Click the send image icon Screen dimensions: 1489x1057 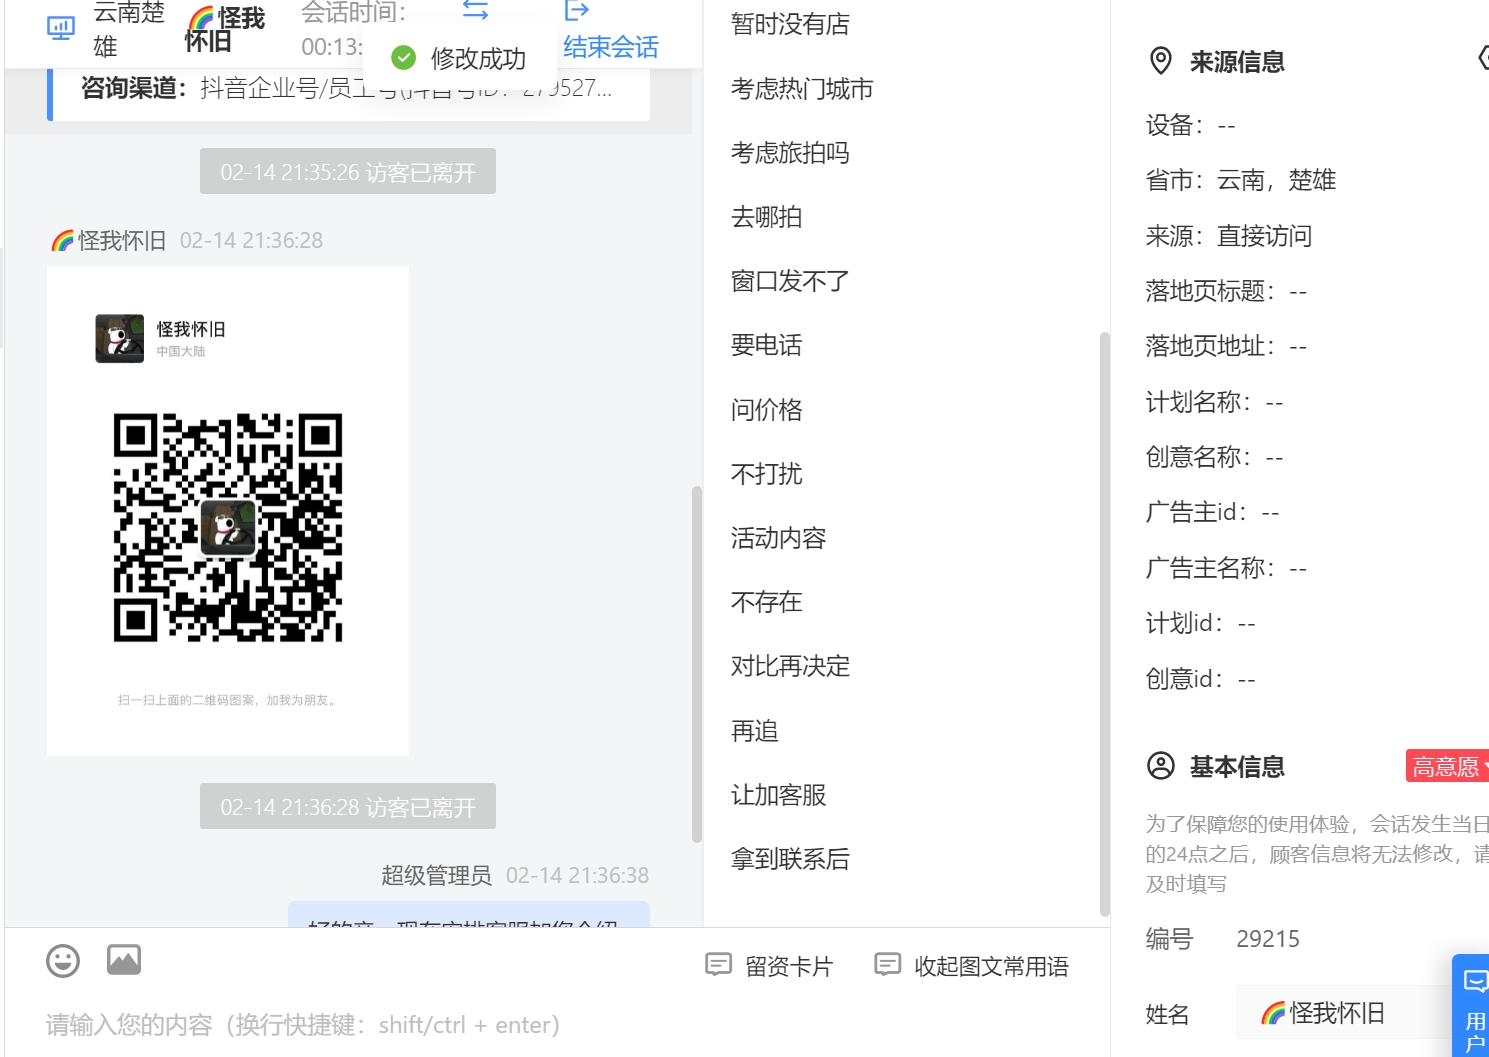[124, 960]
